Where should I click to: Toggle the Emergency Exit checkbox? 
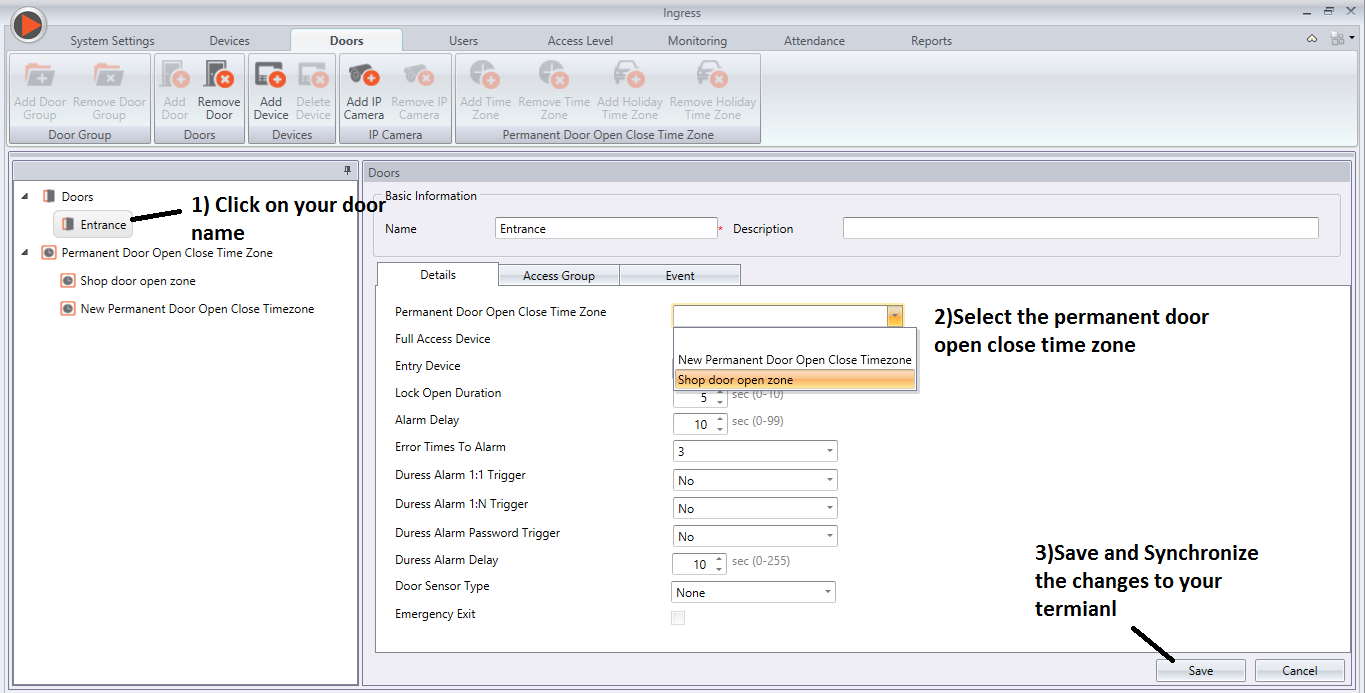[x=678, y=618]
